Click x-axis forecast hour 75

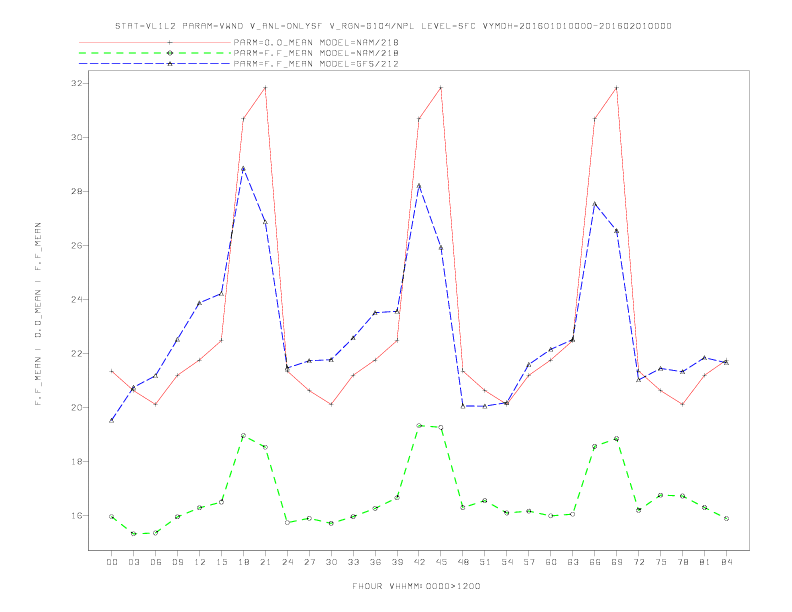pyautogui.click(x=661, y=562)
